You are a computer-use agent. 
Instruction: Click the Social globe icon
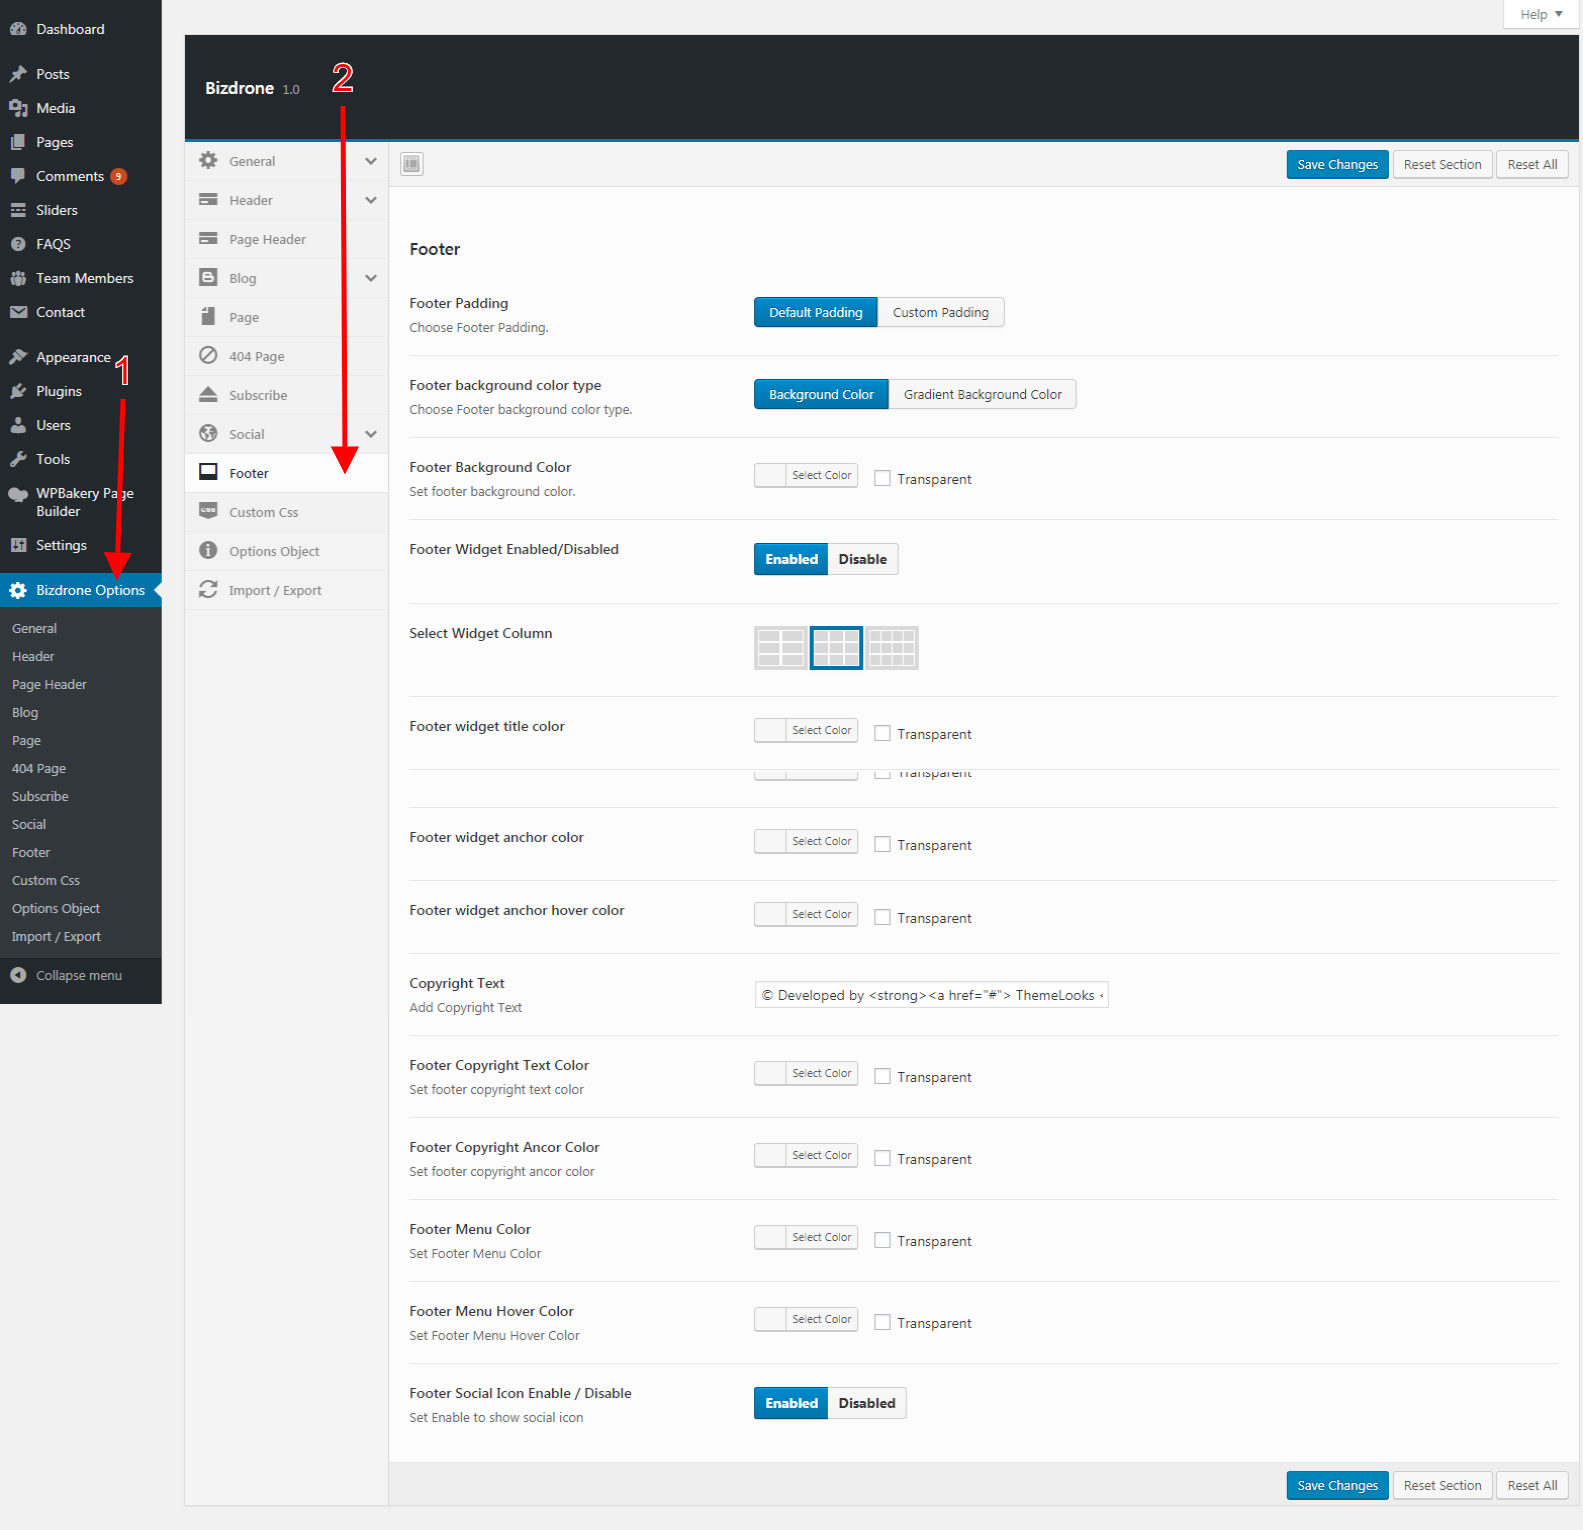point(208,433)
